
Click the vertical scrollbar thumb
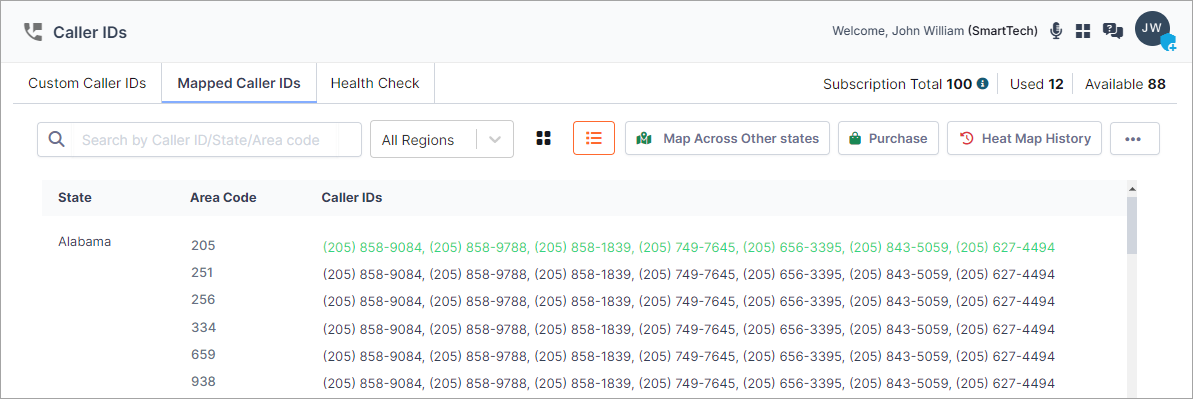(x=1131, y=225)
